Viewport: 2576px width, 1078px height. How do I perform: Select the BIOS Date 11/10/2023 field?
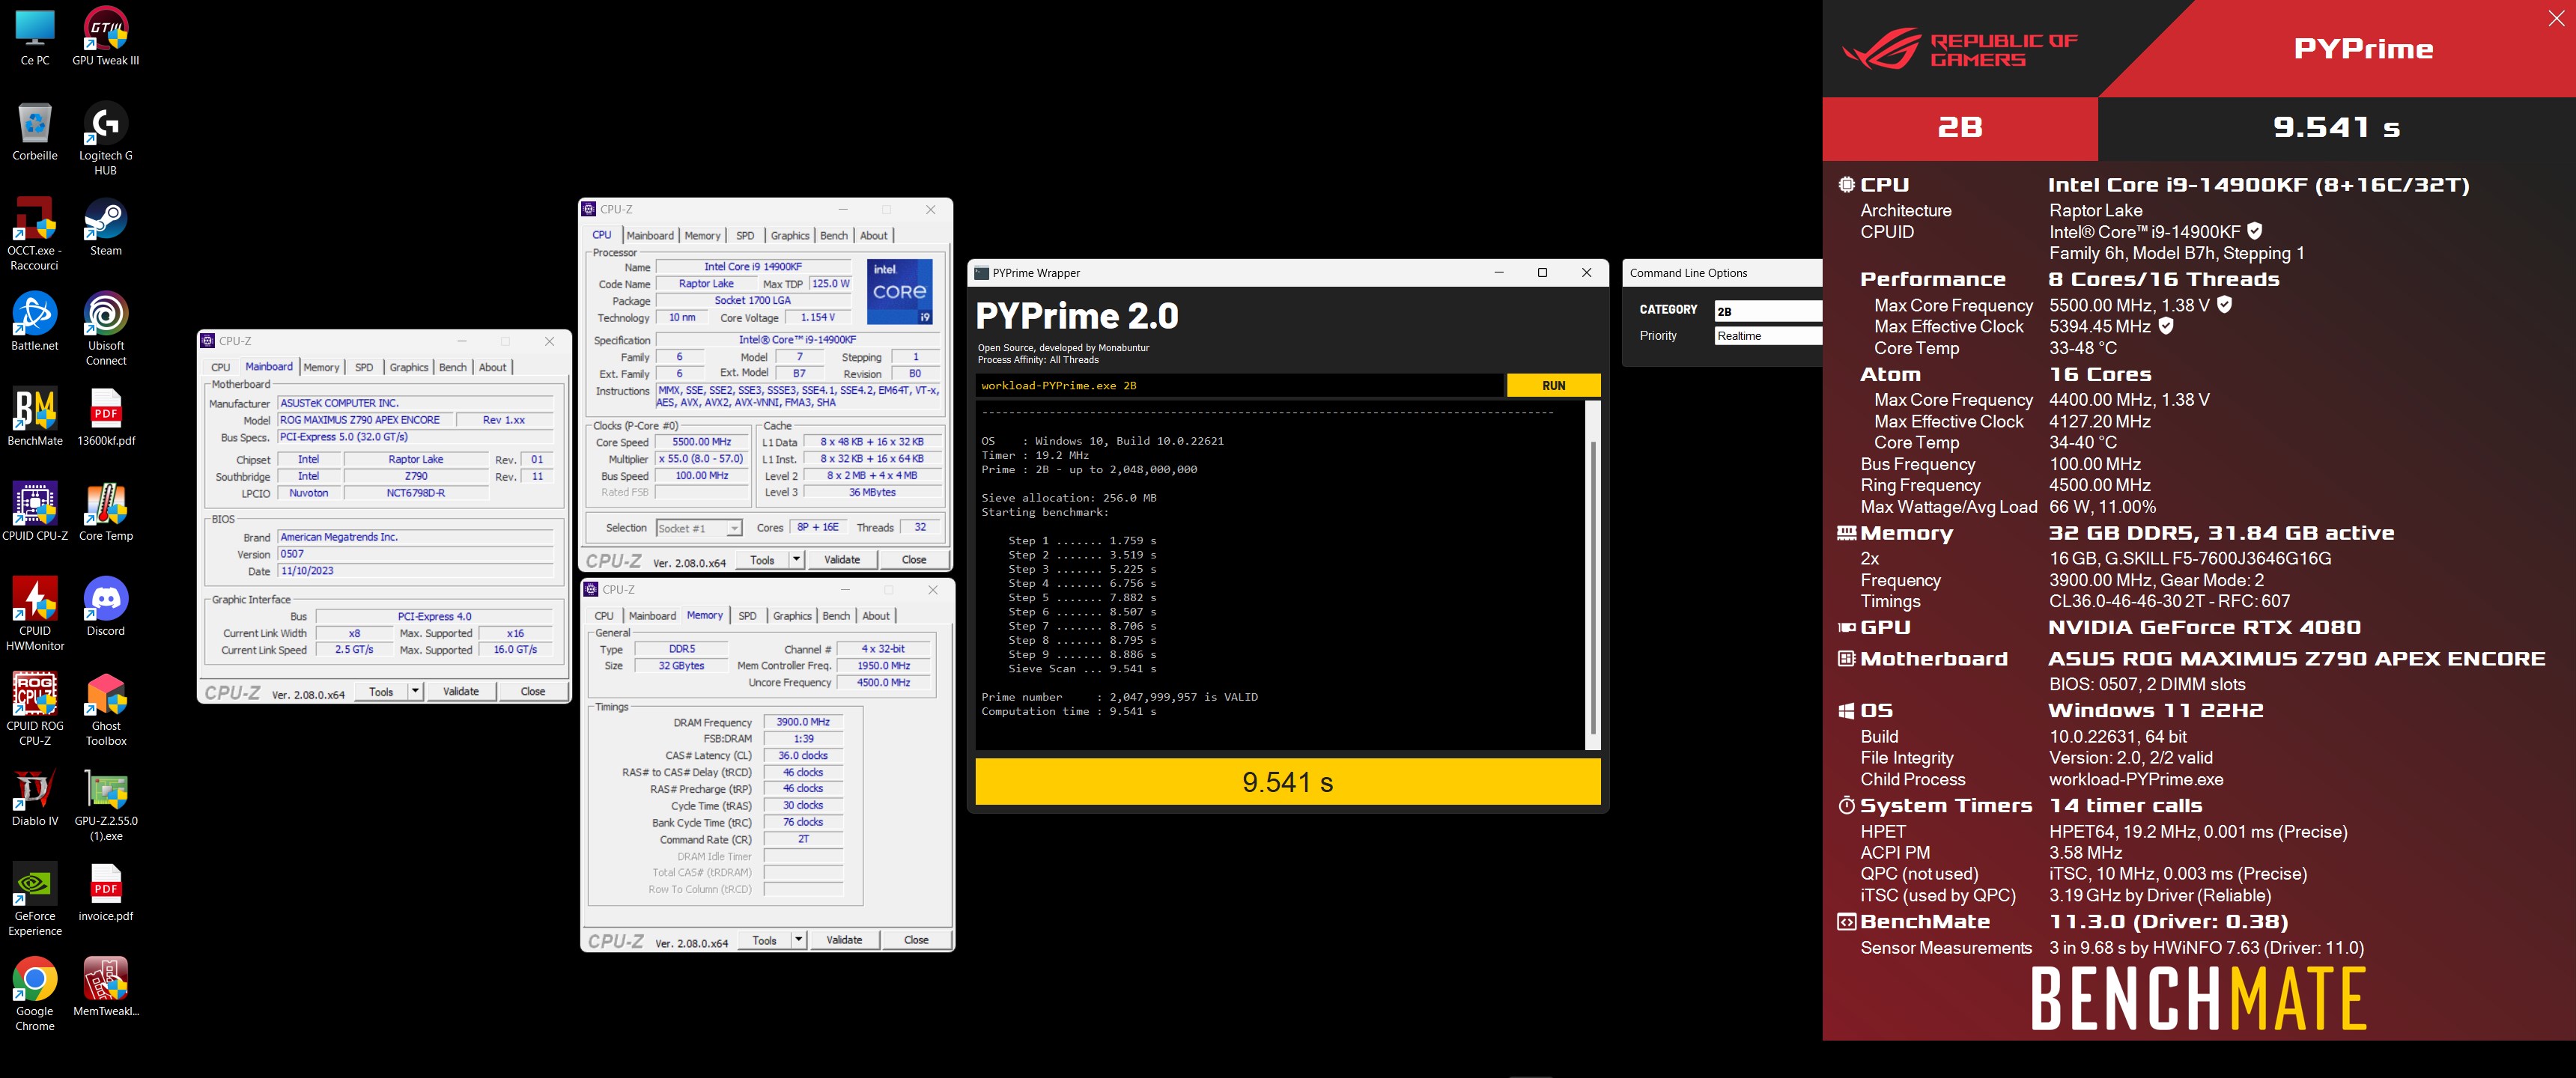pyautogui.click(x=415, y=571)
